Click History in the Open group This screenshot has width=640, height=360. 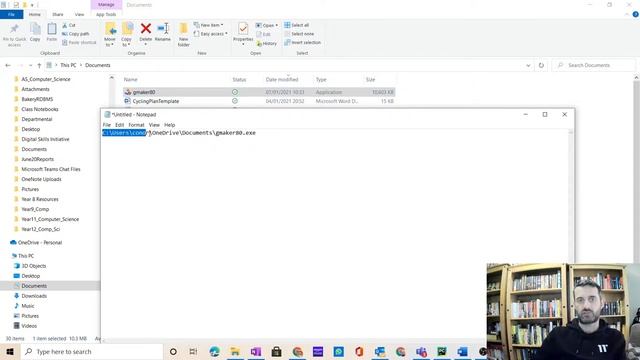pos(267,43)
